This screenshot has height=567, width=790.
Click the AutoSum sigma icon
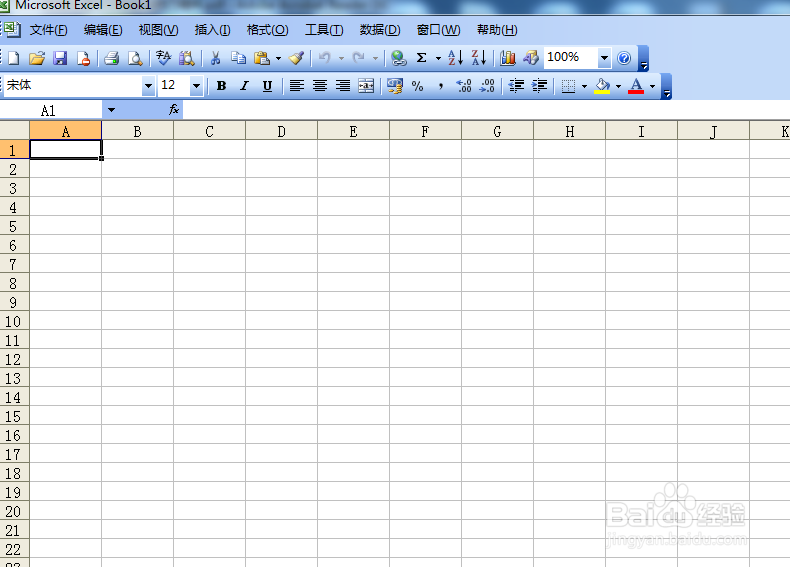422,58
